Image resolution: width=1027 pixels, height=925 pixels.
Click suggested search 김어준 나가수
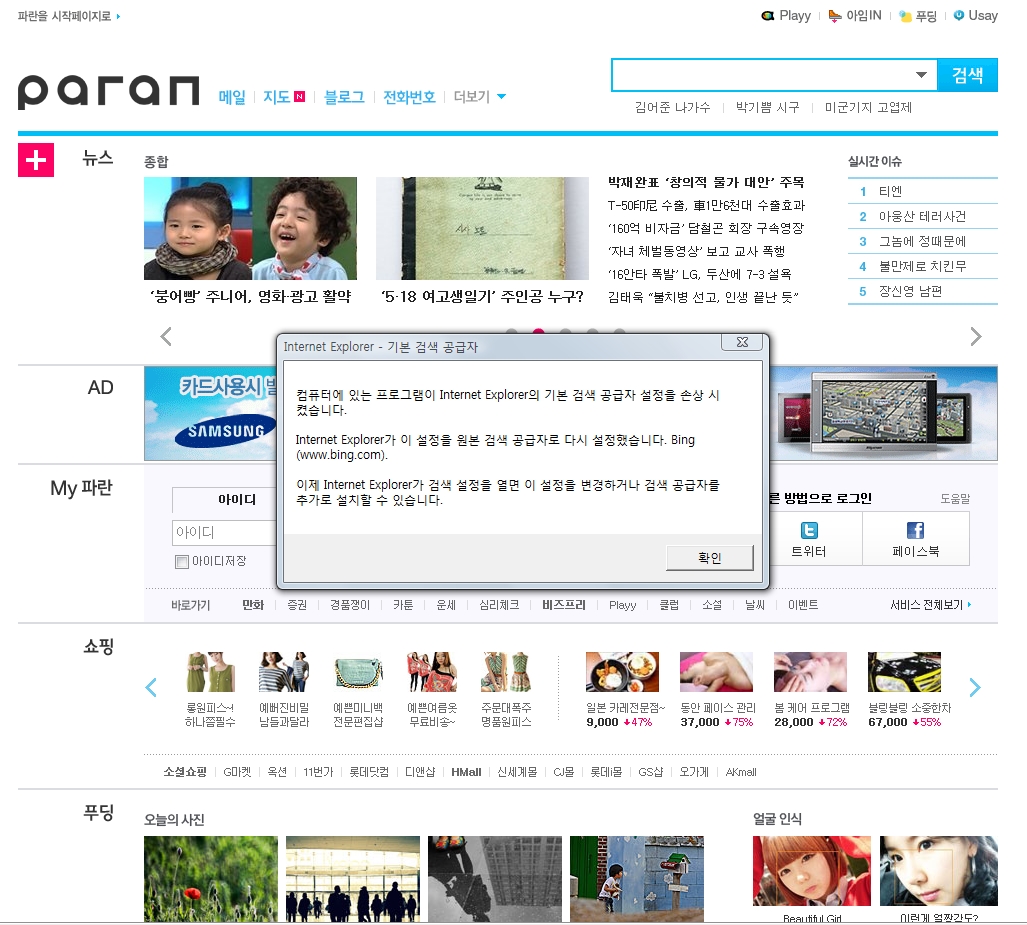click(x=672, y=107)
